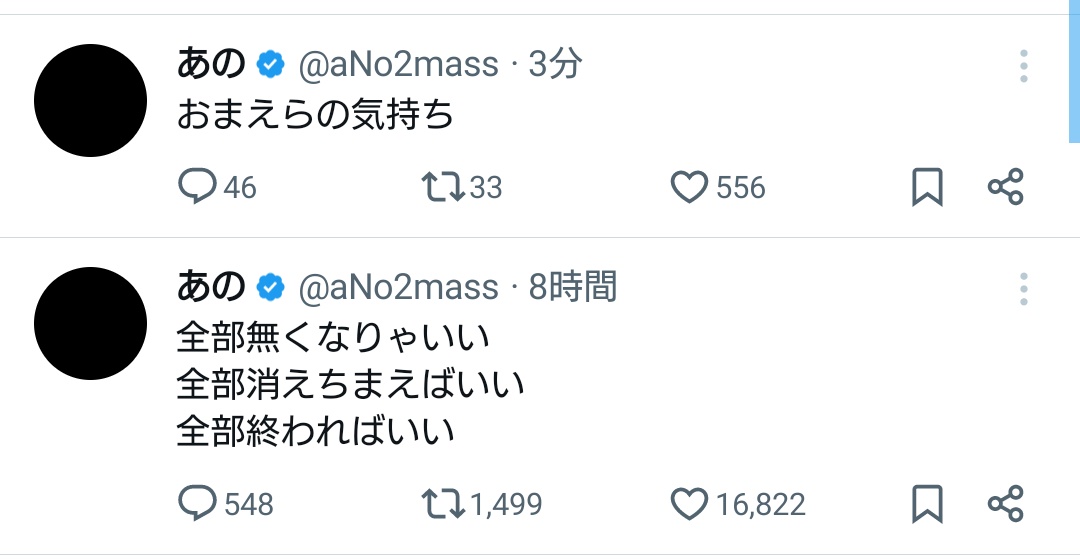Open the tweet text 全部消えちまえばいい
The height and width of the screenshot is (559, 1080).
point(350,384)
